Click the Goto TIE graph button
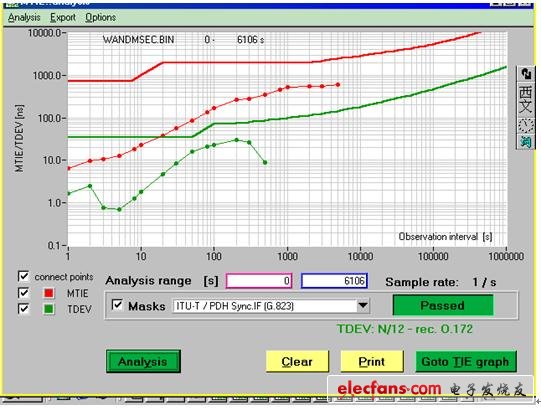 [x=466, y=361]
